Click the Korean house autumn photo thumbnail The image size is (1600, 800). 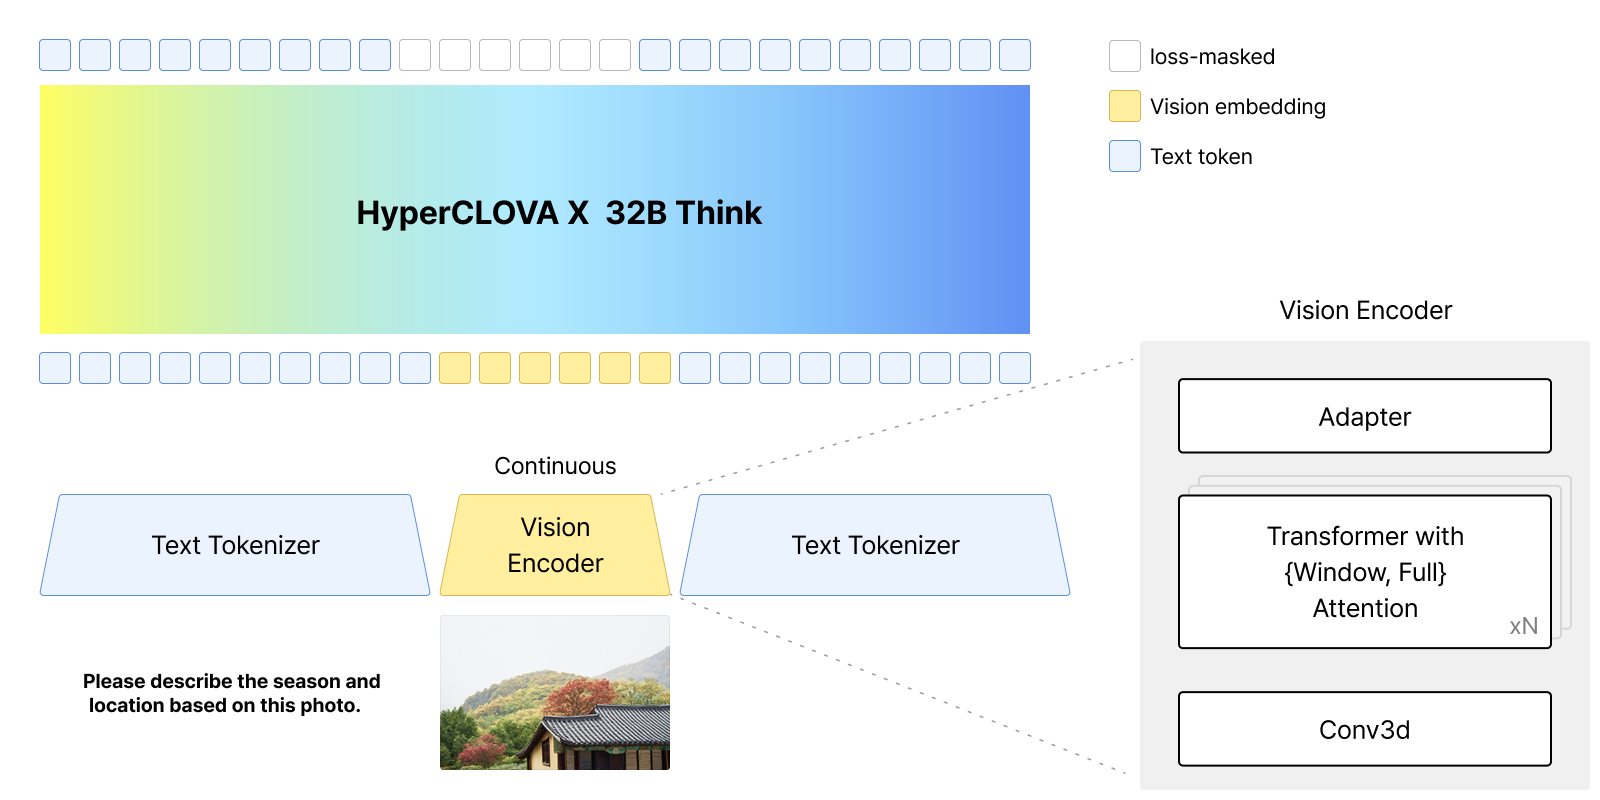click(x=555, y=692)
